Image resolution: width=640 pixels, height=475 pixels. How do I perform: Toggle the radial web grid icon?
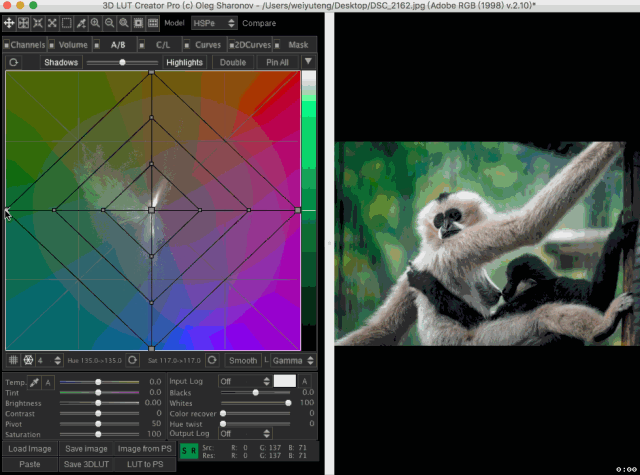pyautogui.click(x=28, y=360)
